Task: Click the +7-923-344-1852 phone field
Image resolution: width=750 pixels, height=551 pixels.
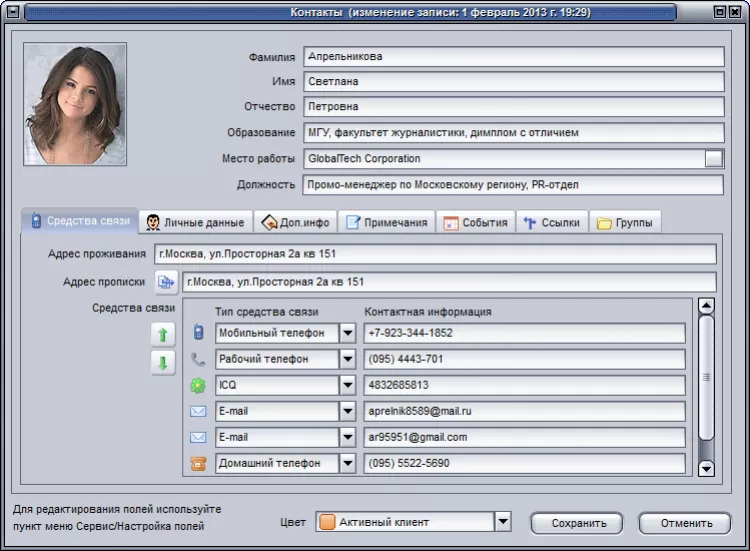Action: 524,333
